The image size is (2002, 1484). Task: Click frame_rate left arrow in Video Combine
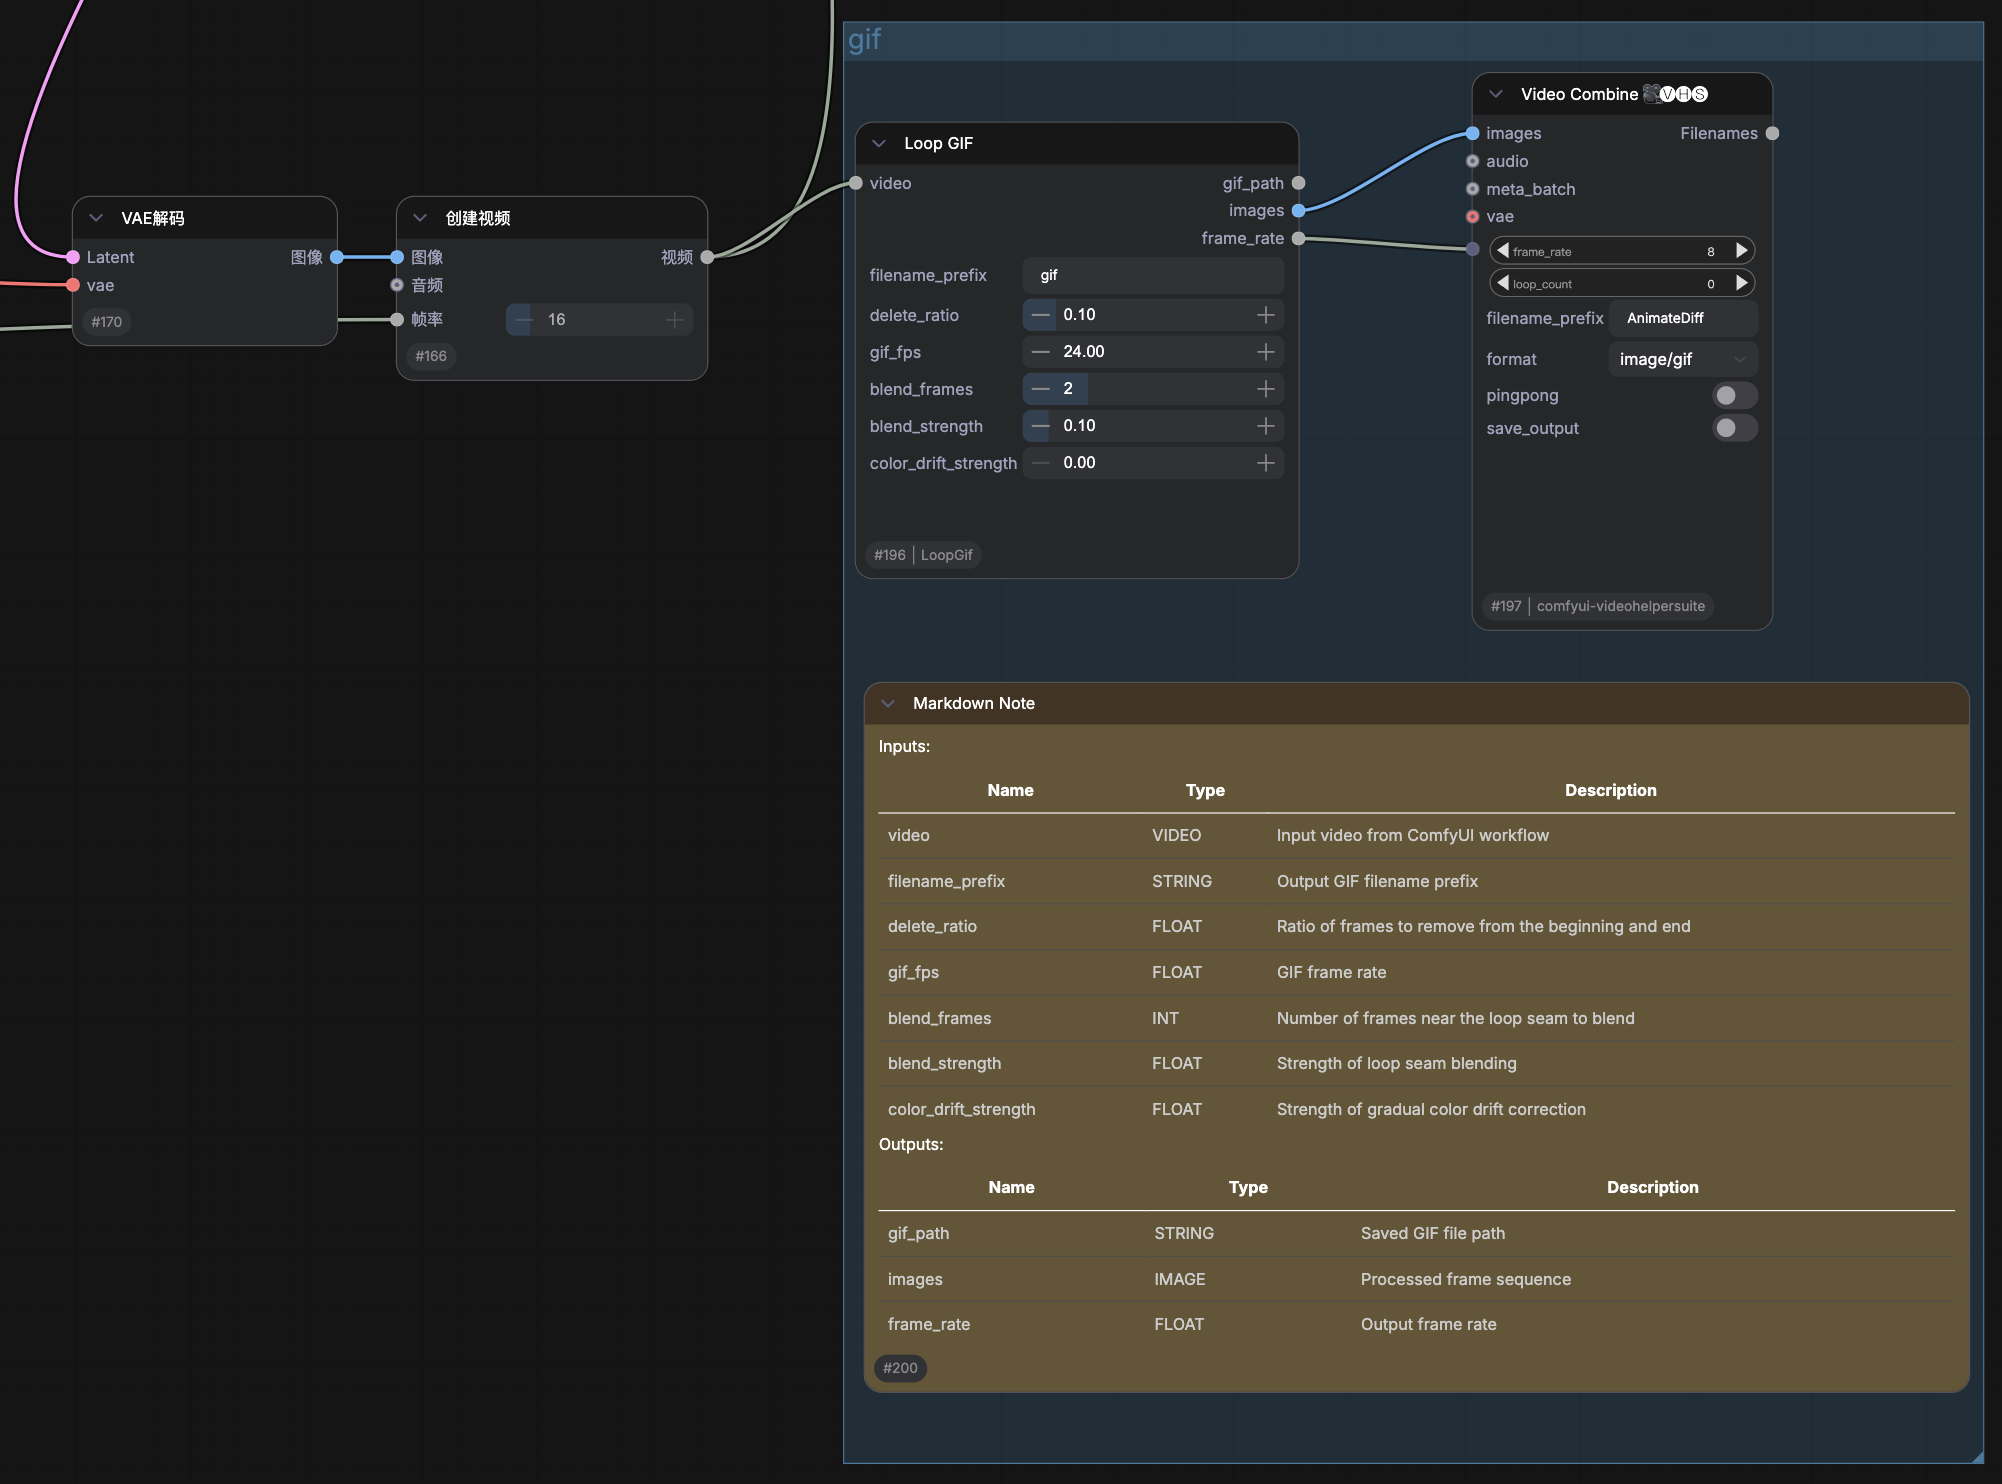[x=1502, y=251]
